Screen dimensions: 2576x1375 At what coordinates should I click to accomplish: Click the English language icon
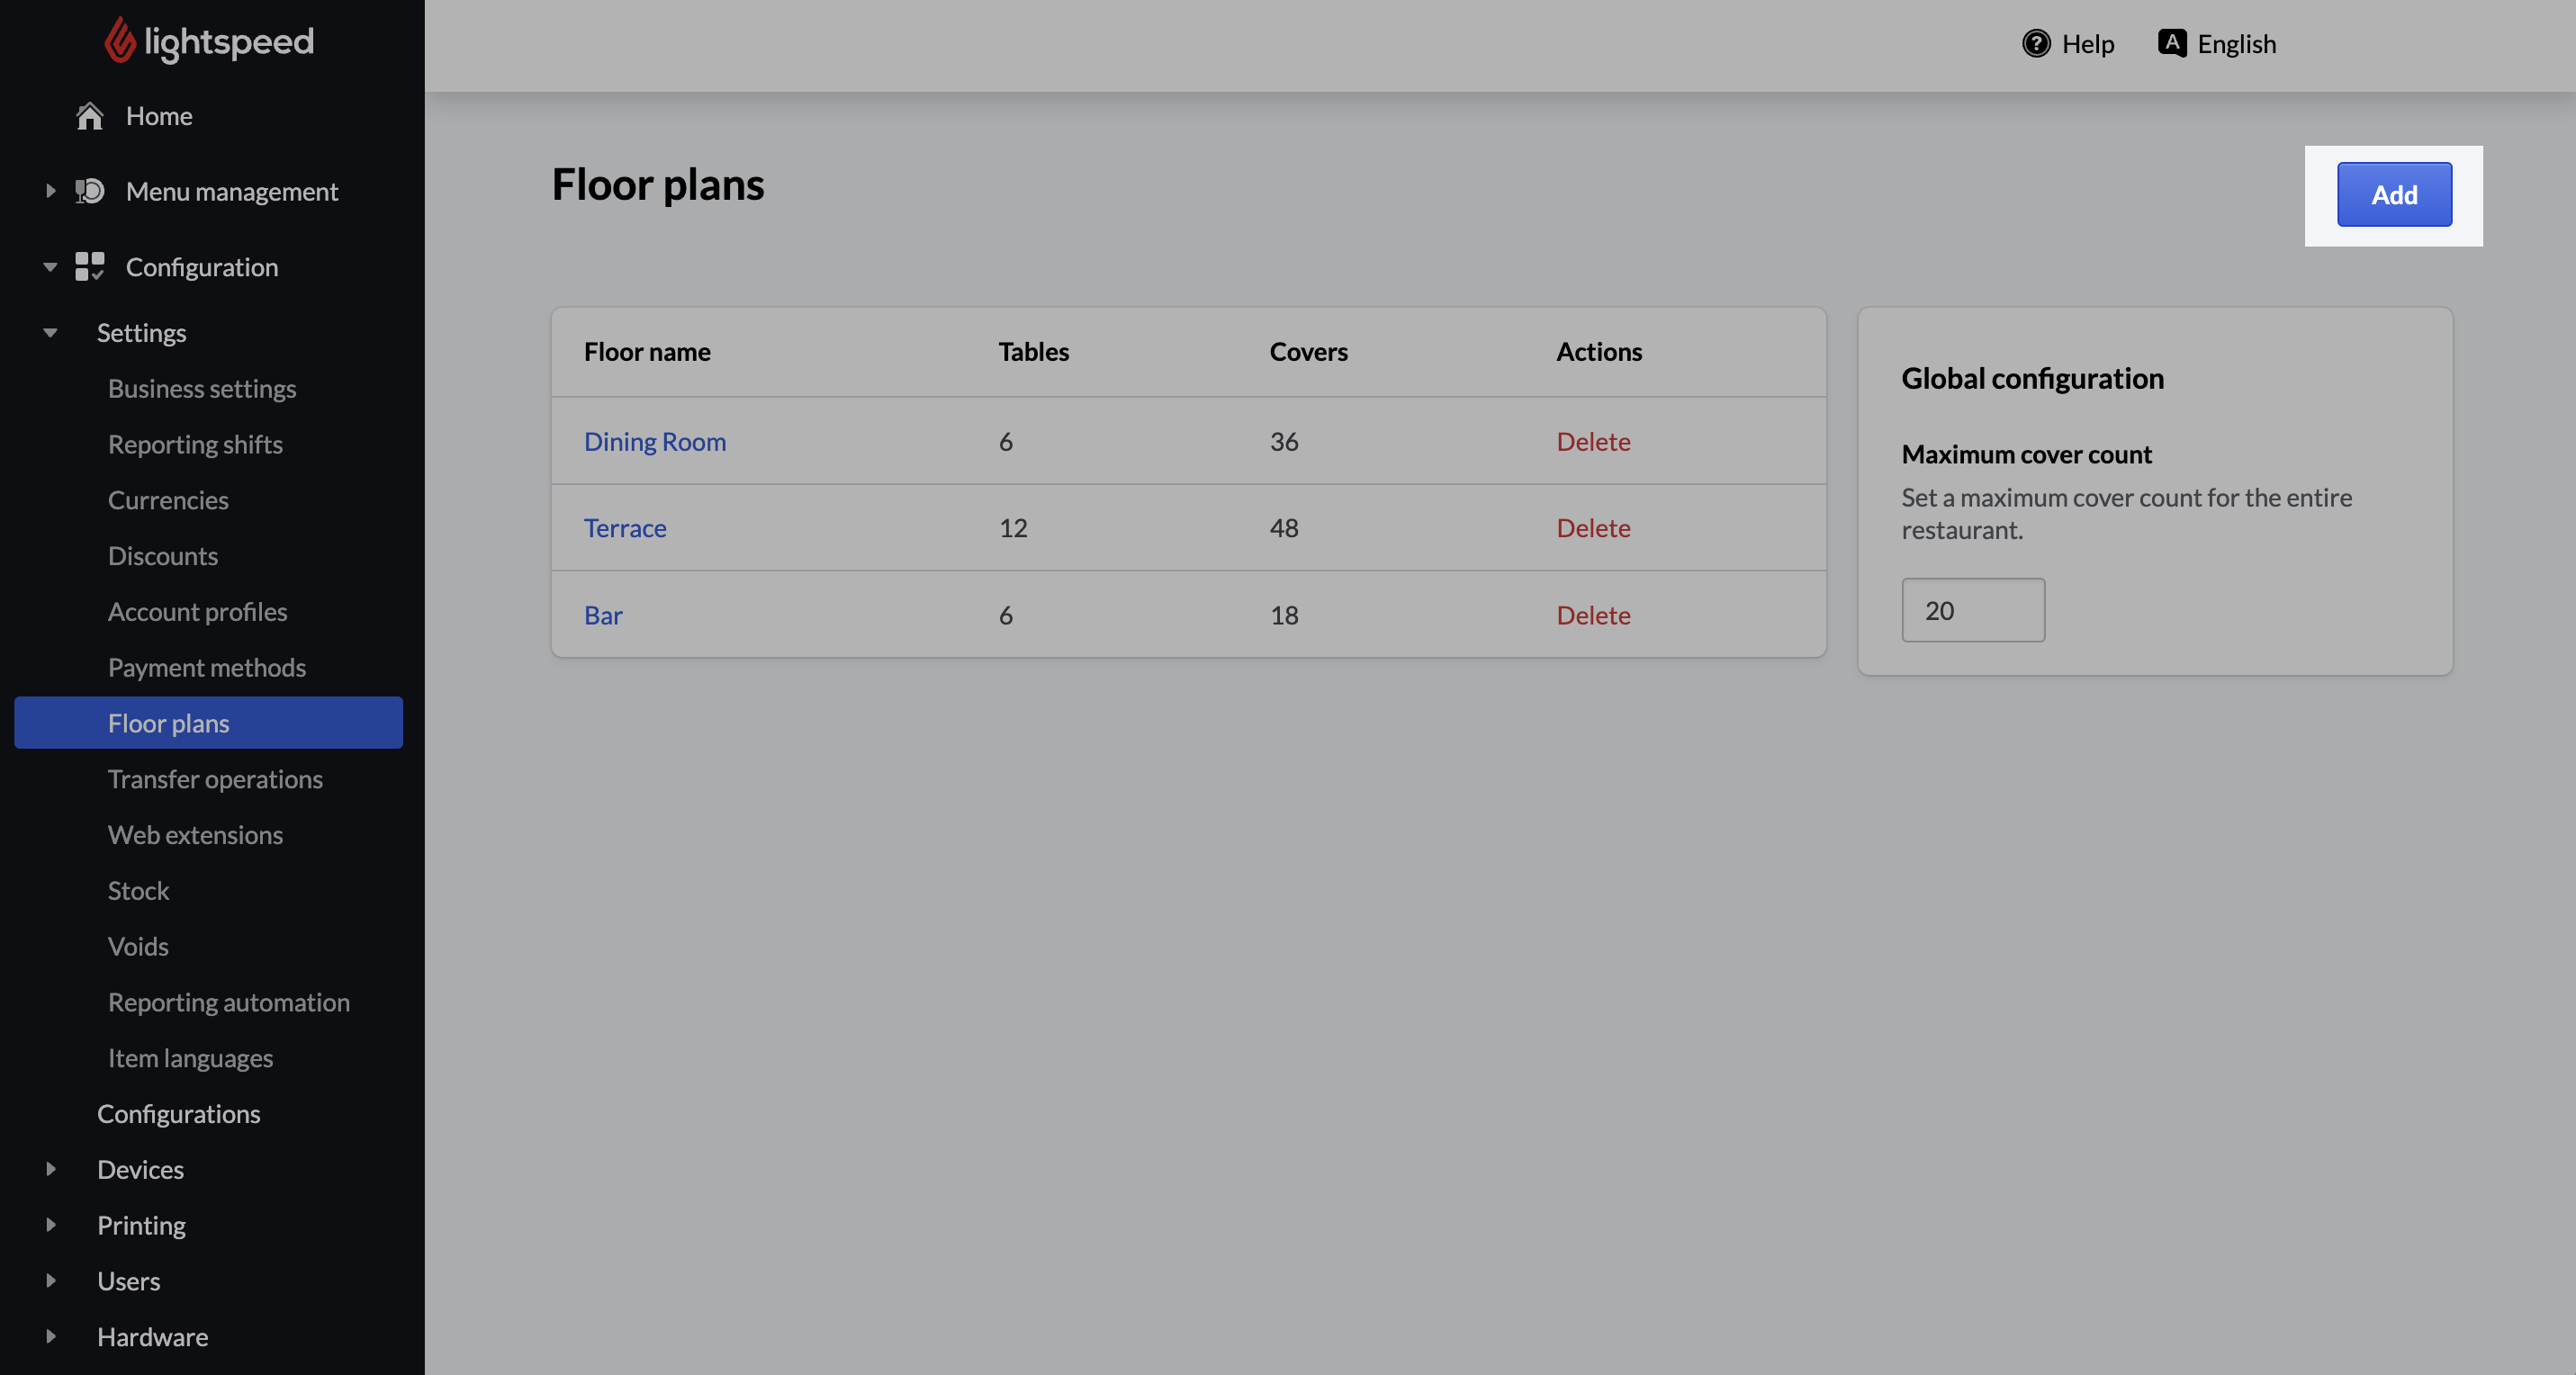2171,43
